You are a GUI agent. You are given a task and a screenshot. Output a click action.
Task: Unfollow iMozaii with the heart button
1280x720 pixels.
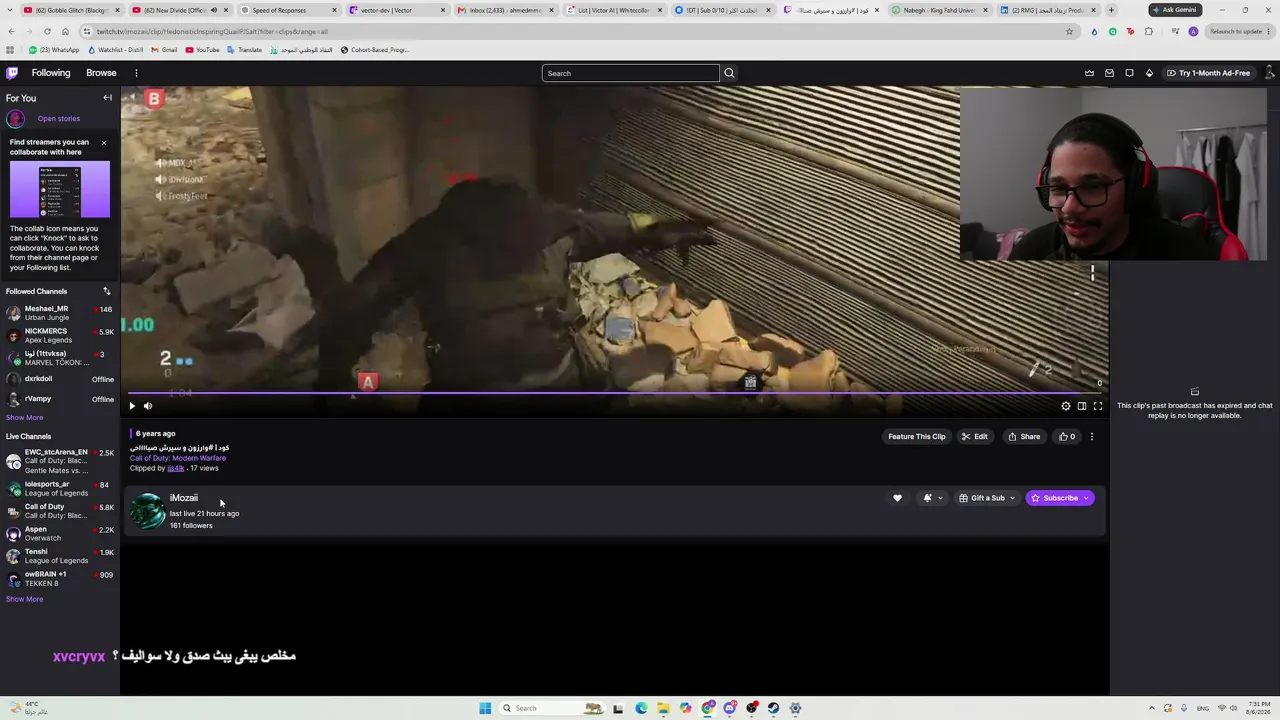point(897,498)
